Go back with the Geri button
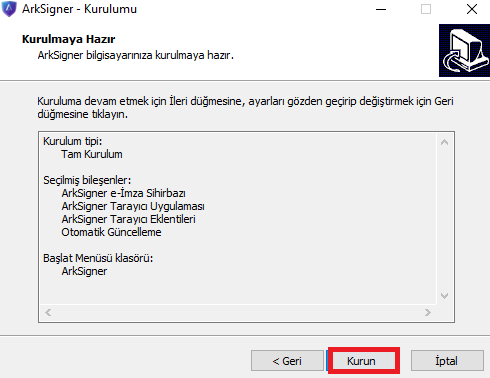The image size is (490, 378). pos(287,361)
